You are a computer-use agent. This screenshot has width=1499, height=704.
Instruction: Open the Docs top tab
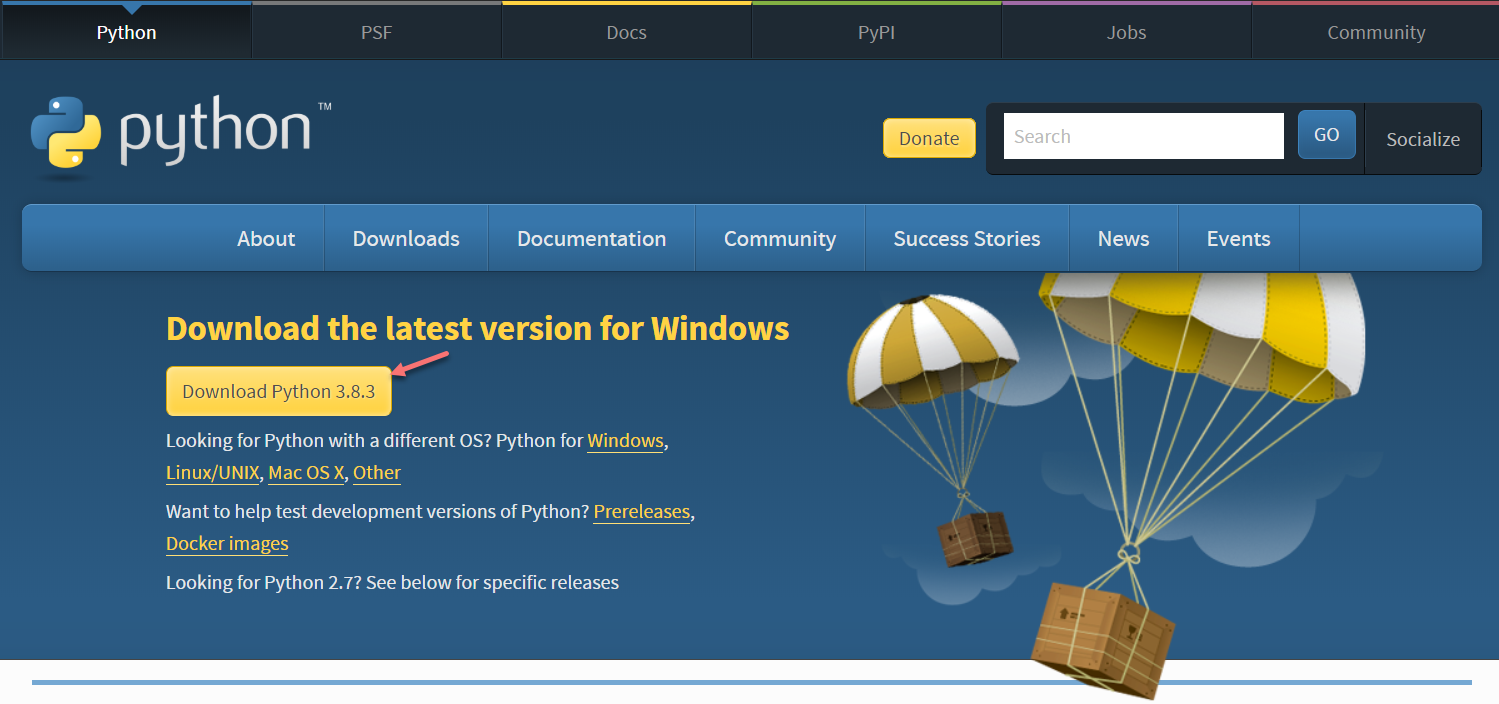coord(626,32)
